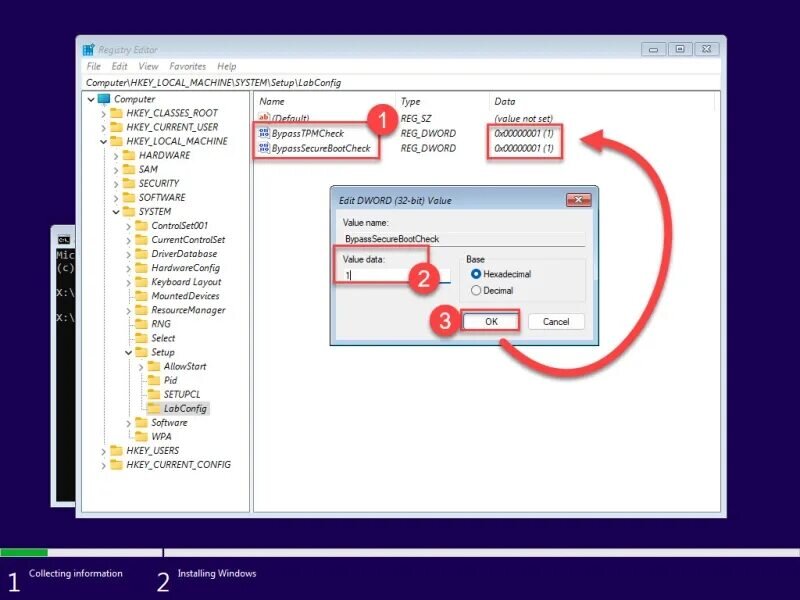
Task: Select the LabConfig folder icon
Action: [154, 408]
